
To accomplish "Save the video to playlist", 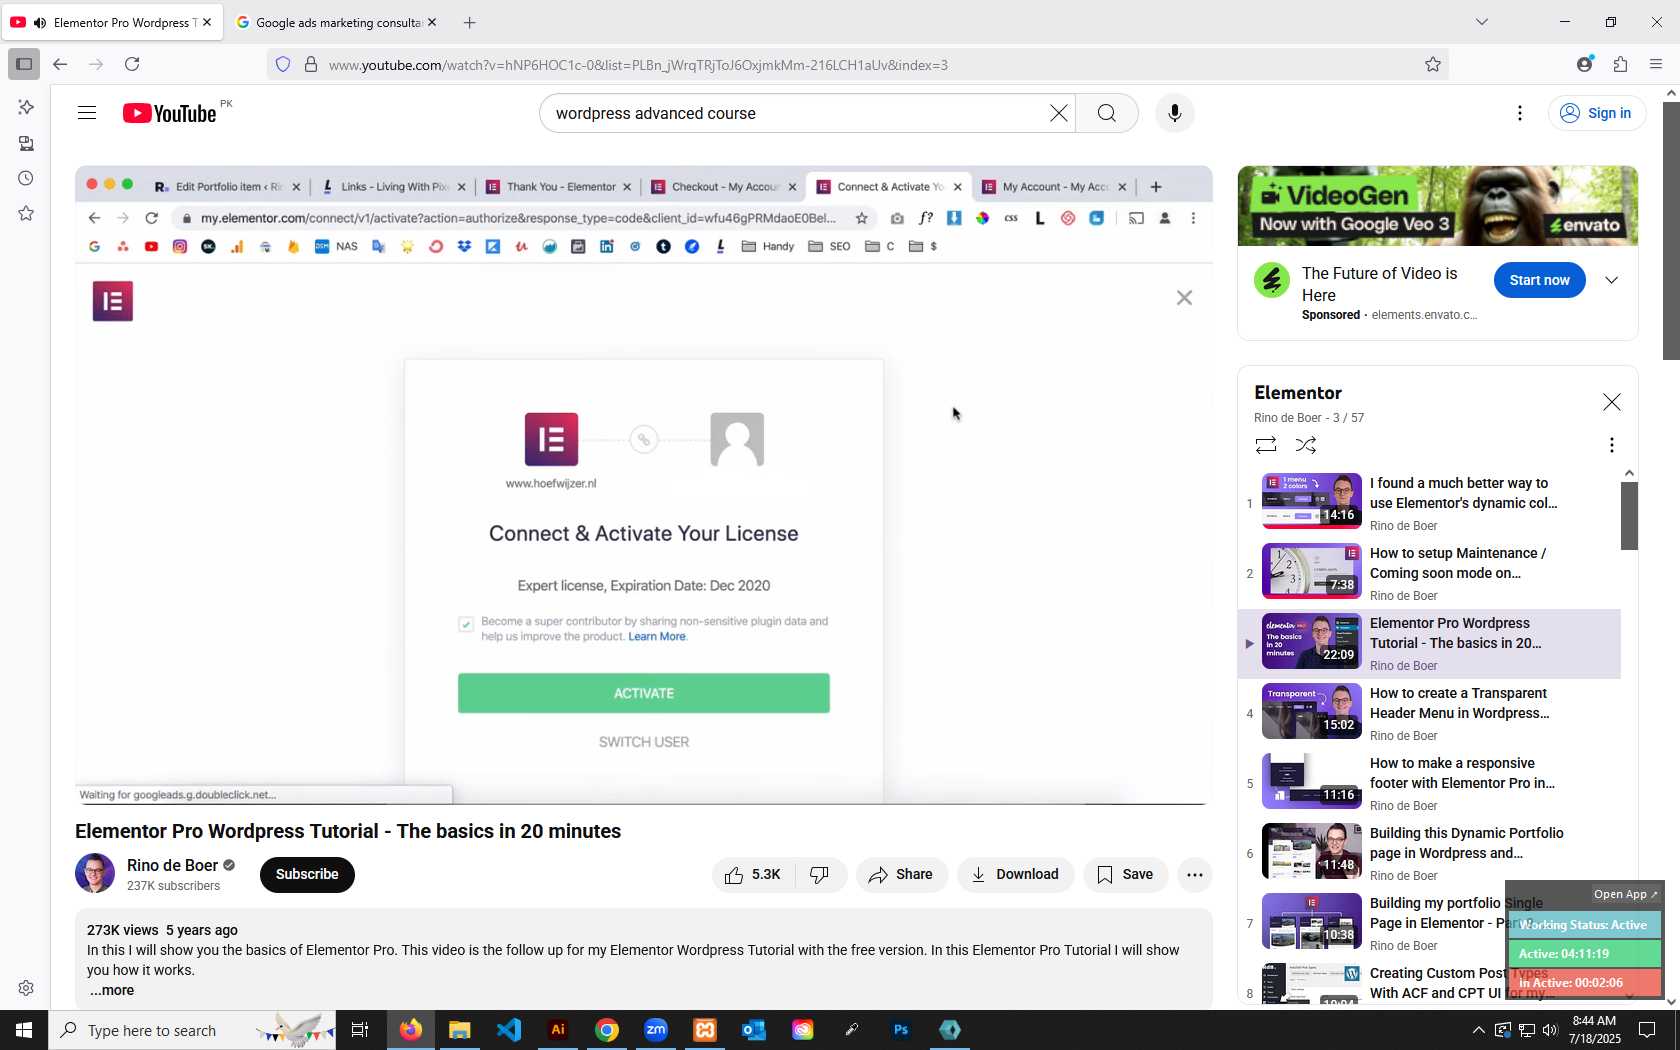I will [1125, 875].
